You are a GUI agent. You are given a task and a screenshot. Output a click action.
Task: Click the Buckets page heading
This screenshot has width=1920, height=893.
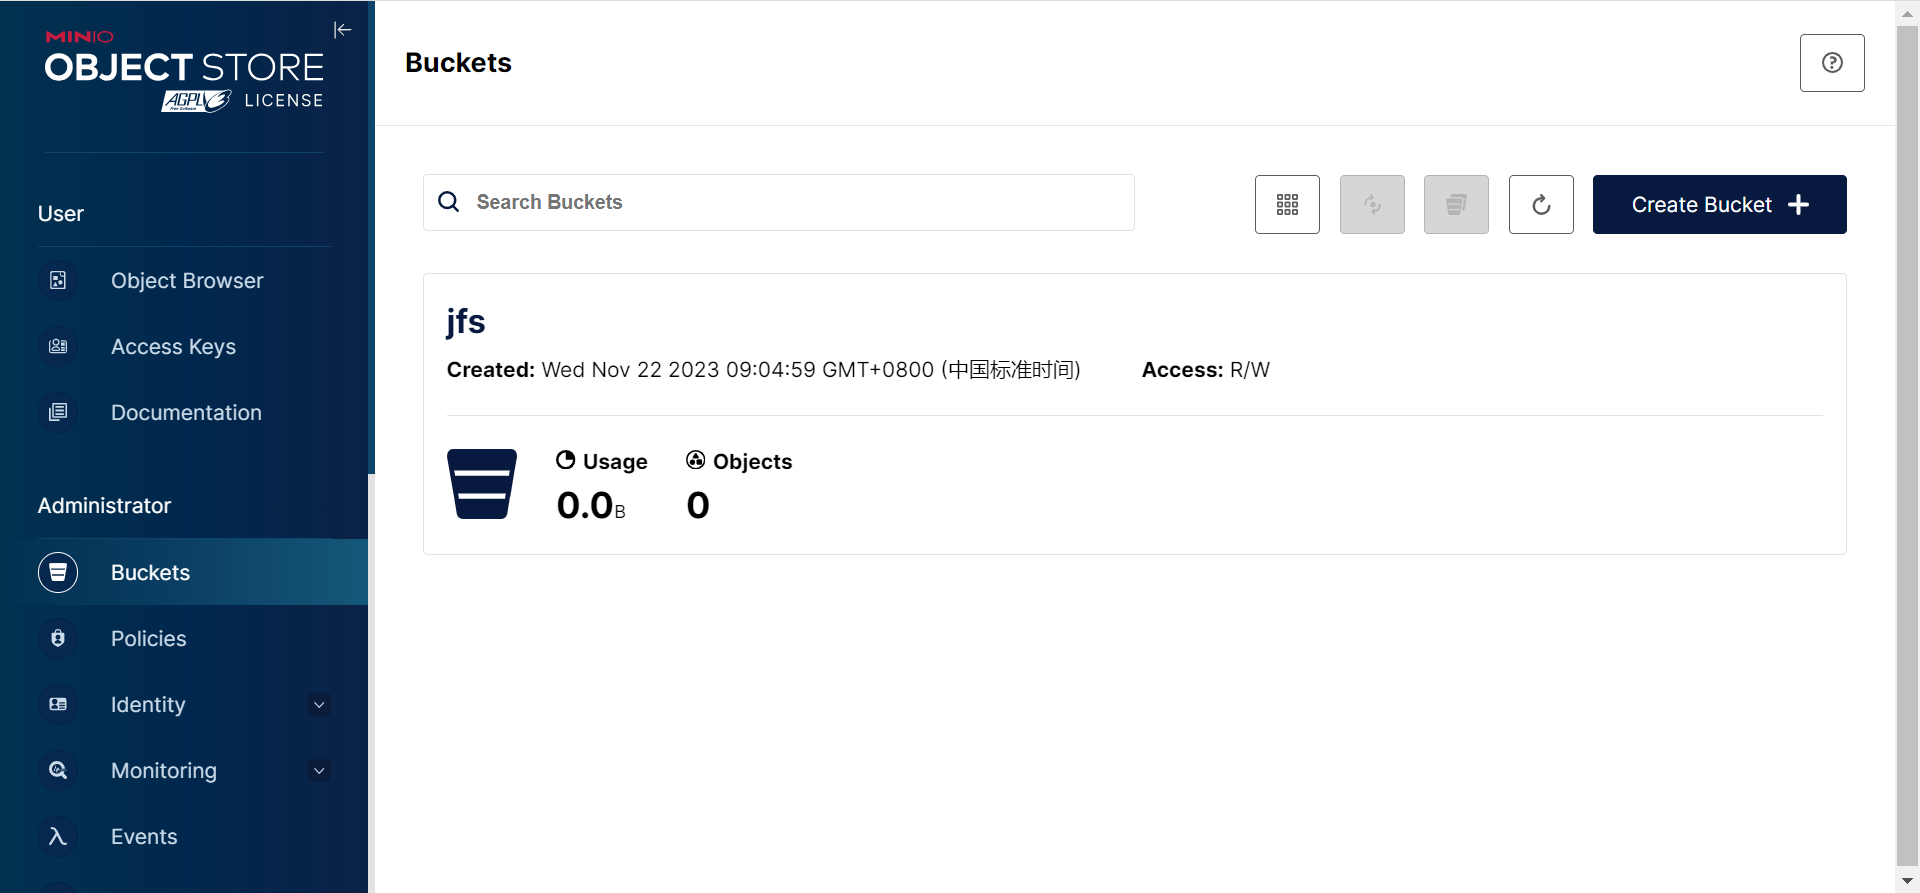[x=458, y=63]
